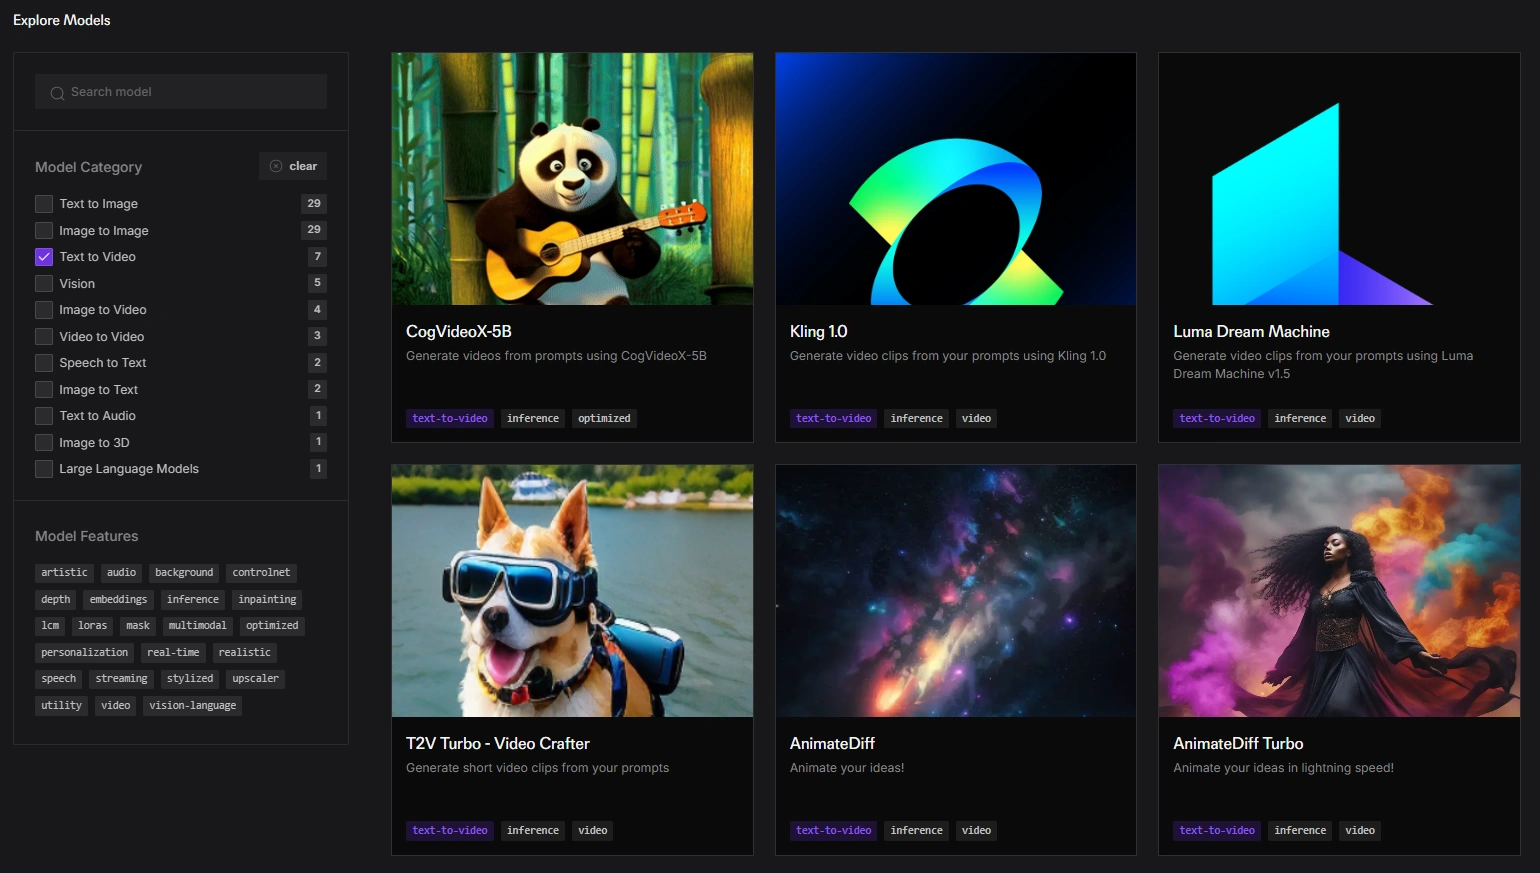
Task: Click video tag on AnimateDiff card
Action: (x=976, y=831)
